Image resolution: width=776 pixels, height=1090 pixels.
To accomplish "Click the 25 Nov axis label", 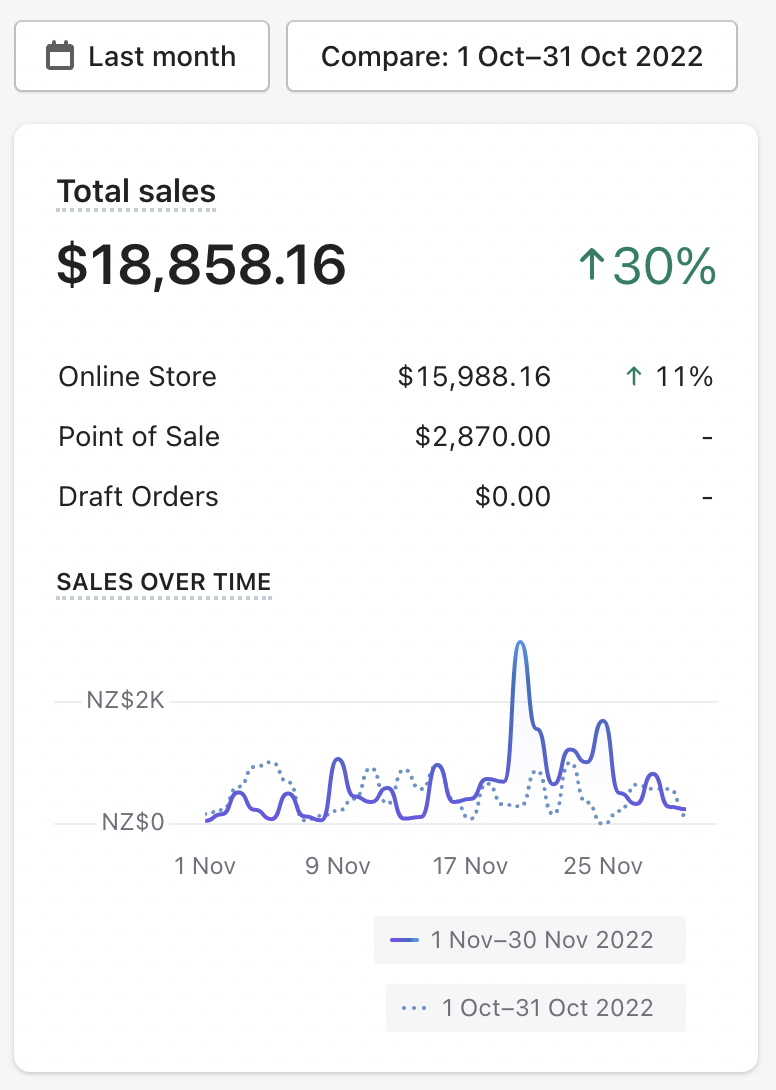I will point(603,865).
